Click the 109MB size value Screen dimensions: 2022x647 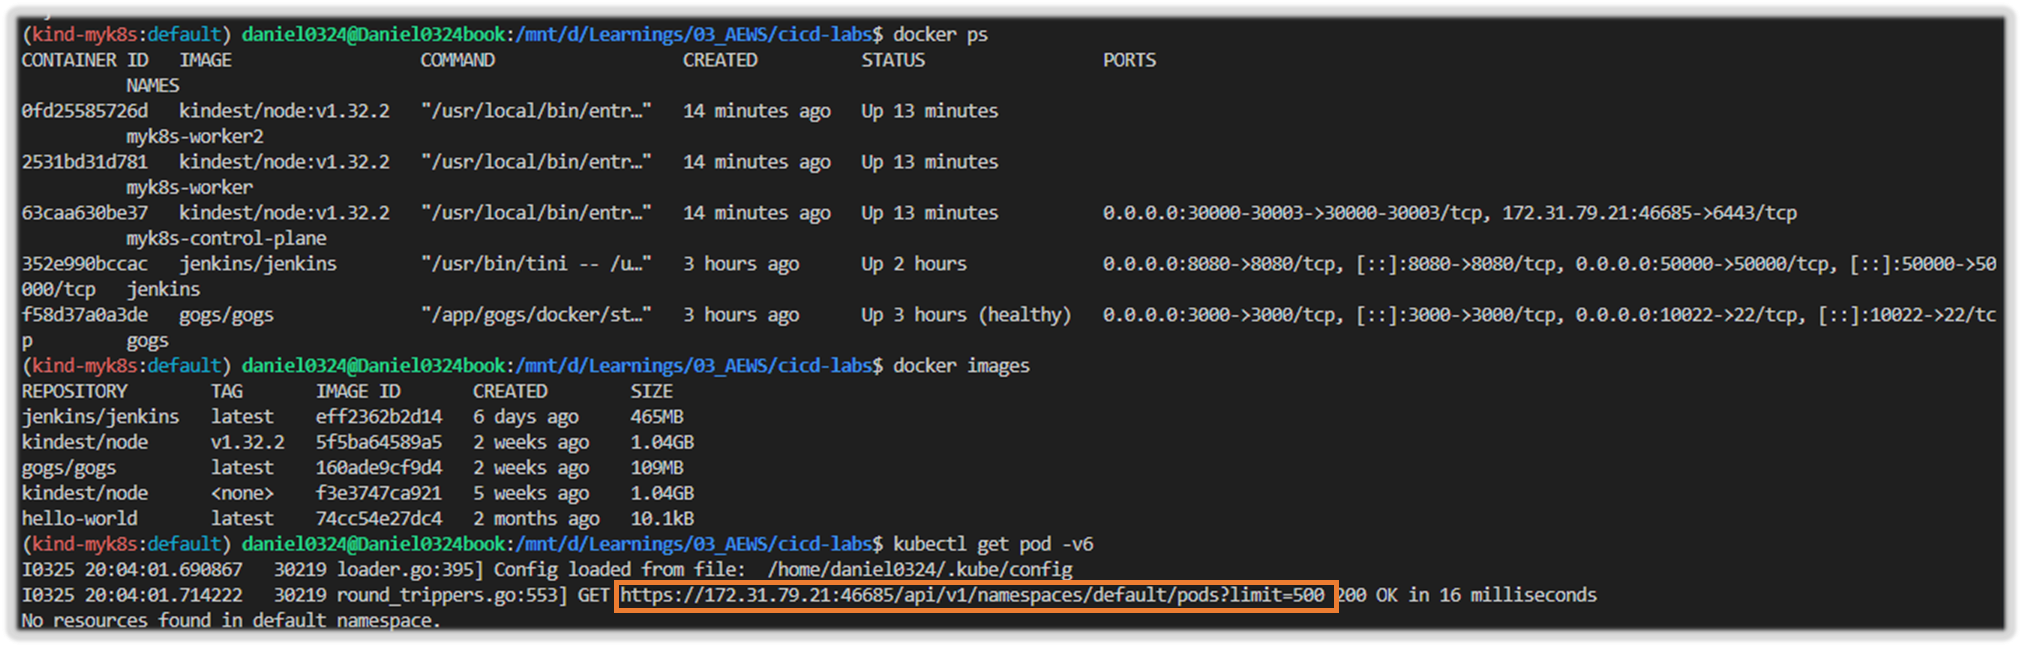[x=657, y=468]
